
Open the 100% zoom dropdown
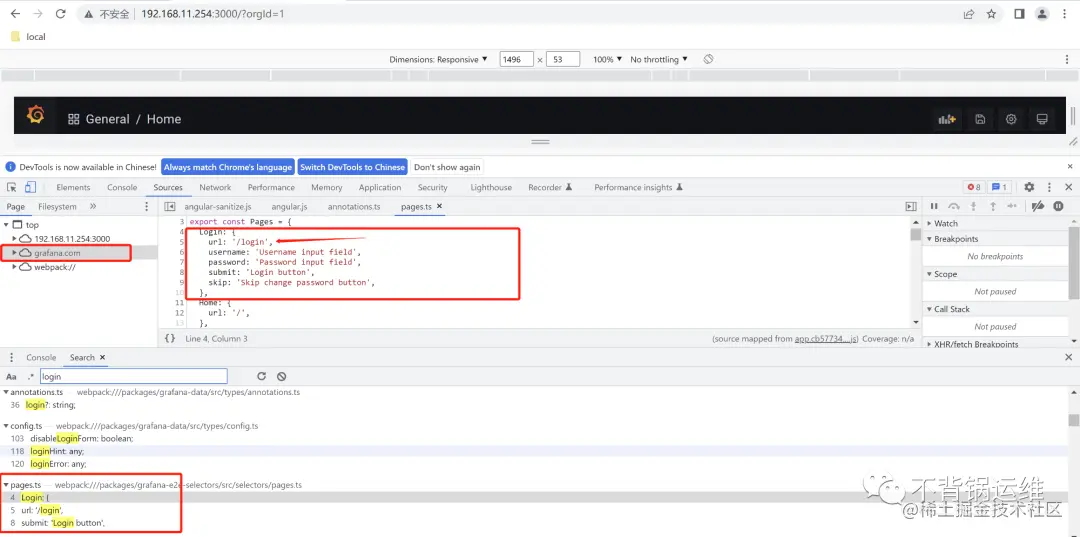(608, 59)
